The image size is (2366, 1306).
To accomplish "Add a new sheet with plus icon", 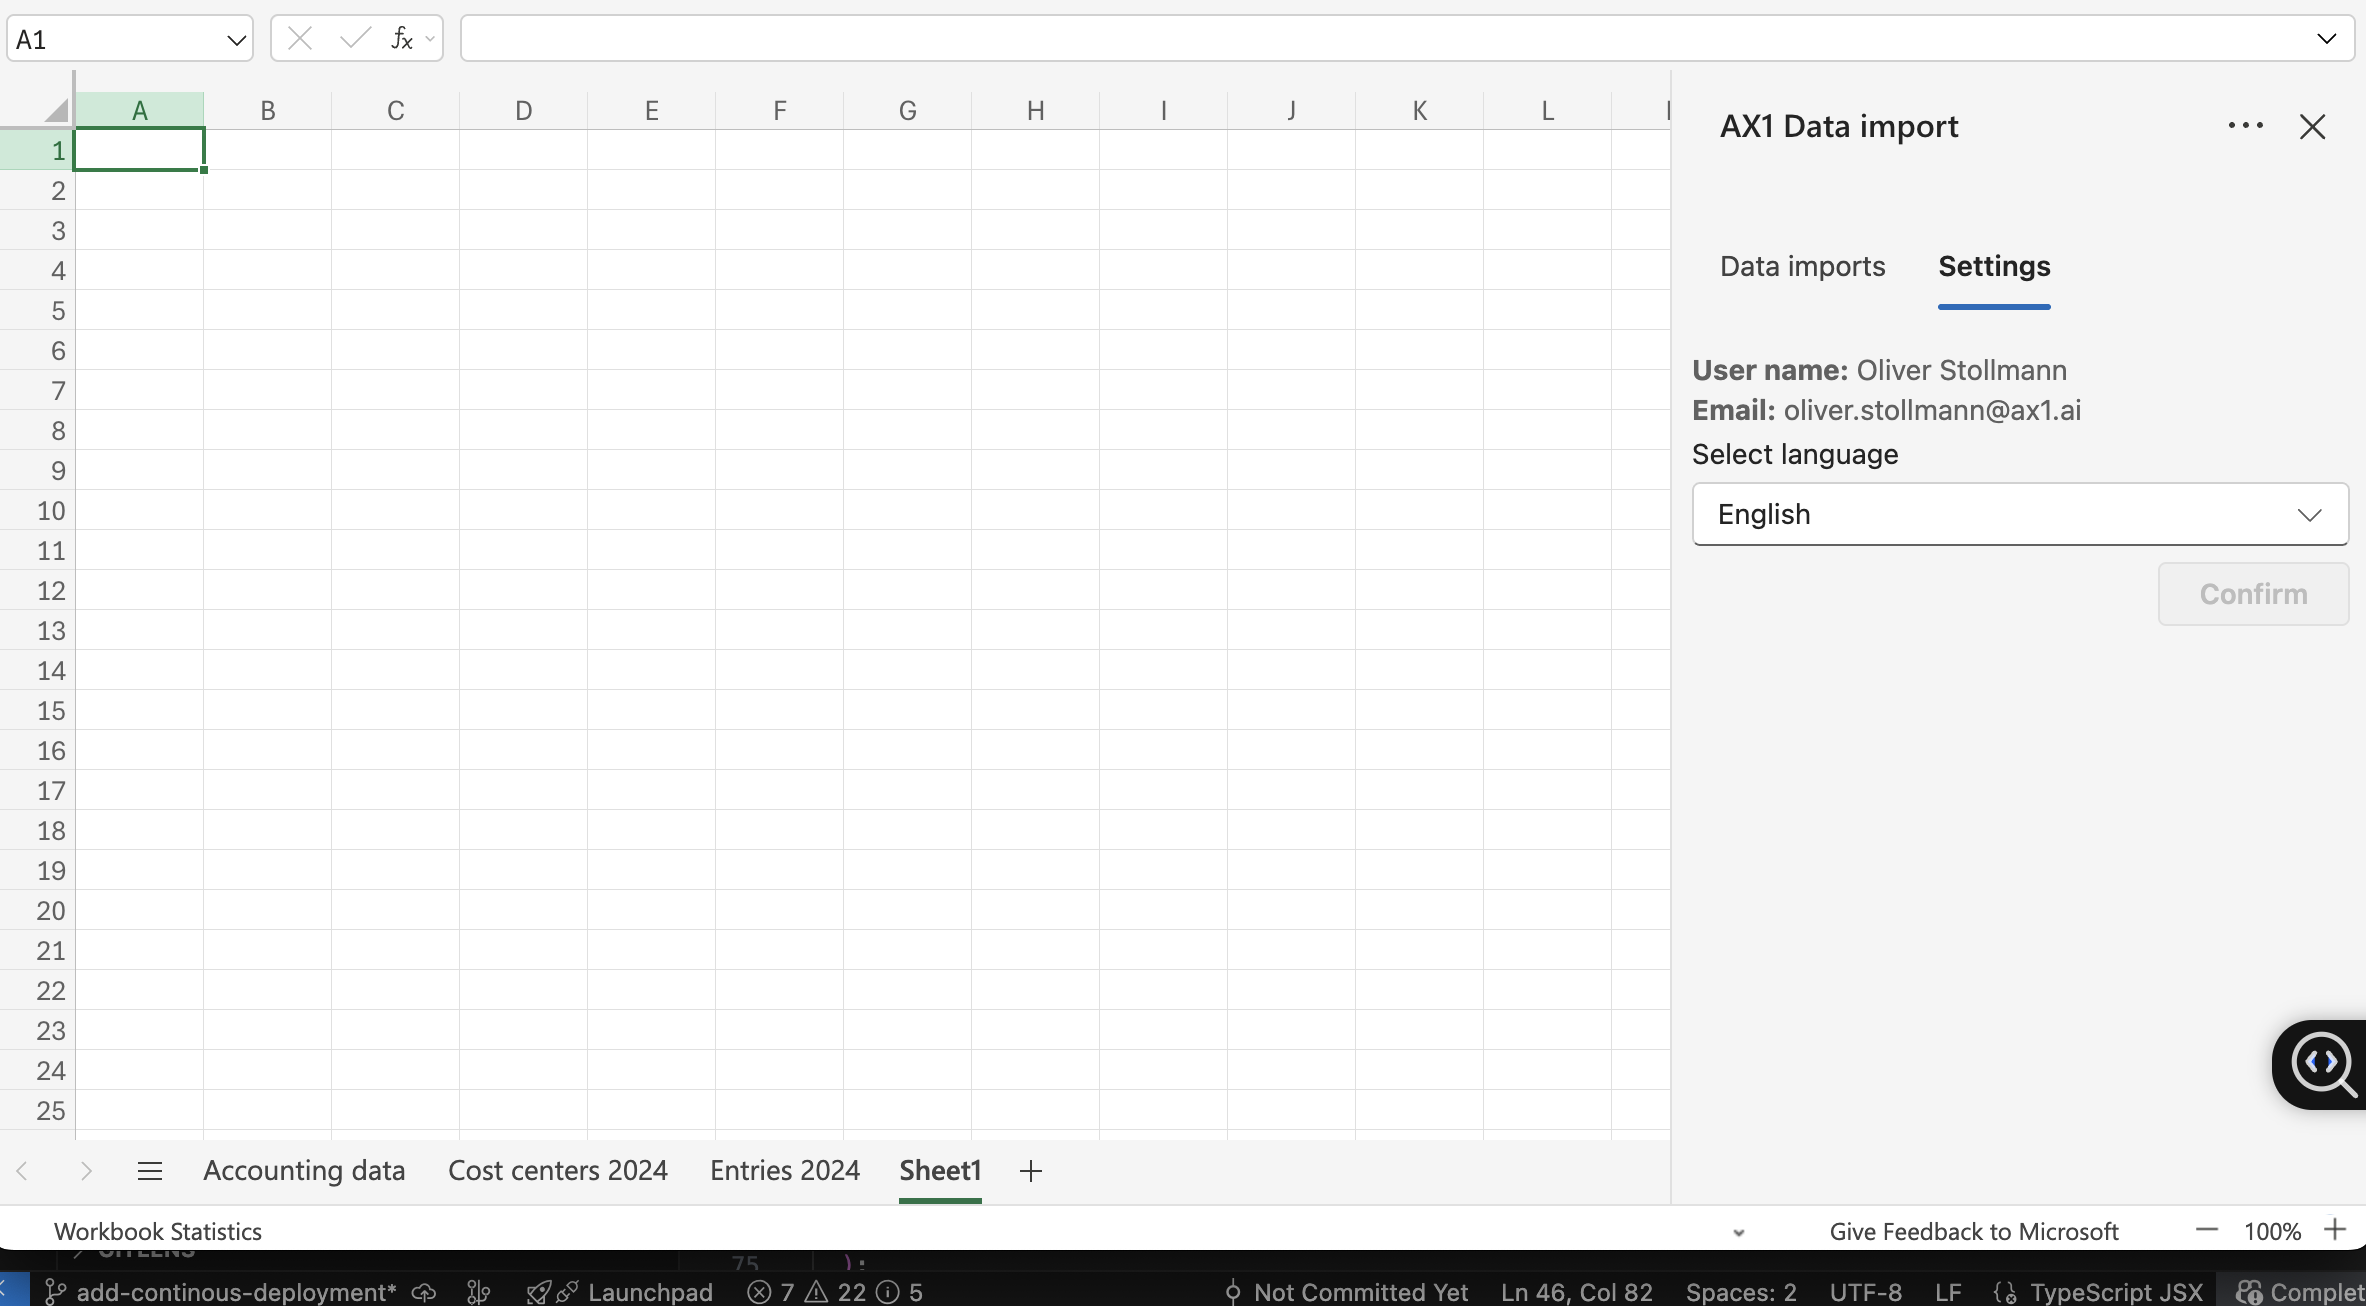I will point(1031,1171).
